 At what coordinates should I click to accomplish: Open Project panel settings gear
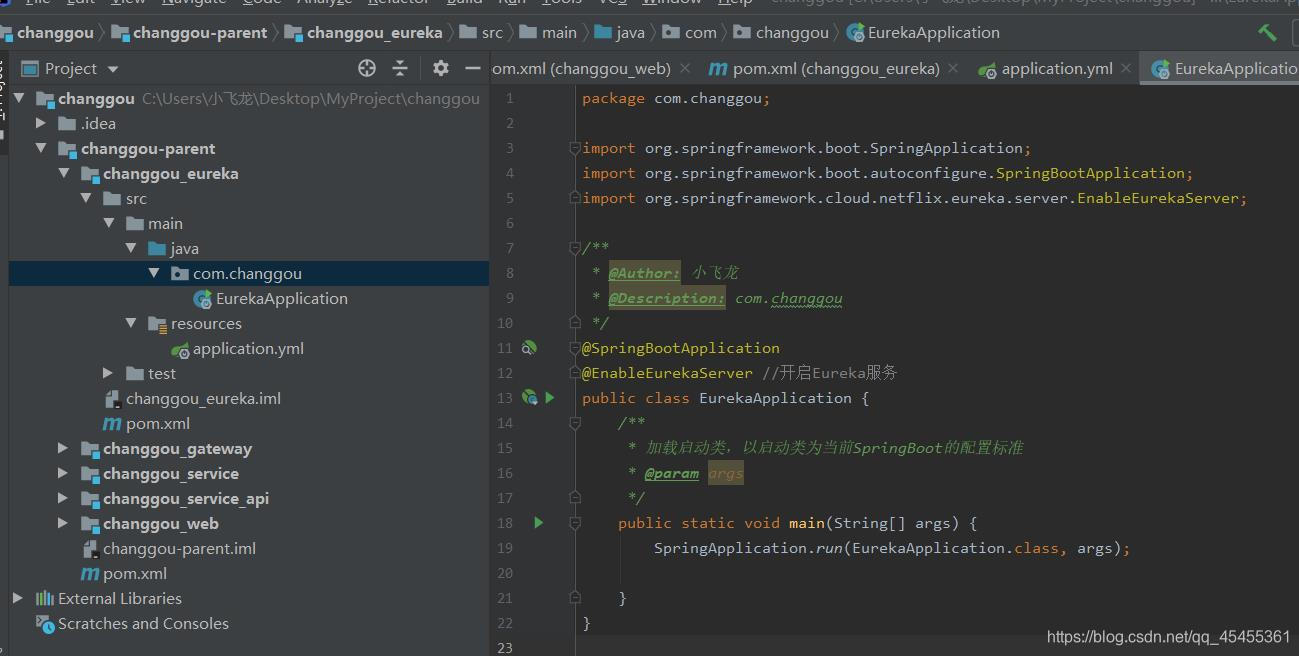tap(441, 68)
